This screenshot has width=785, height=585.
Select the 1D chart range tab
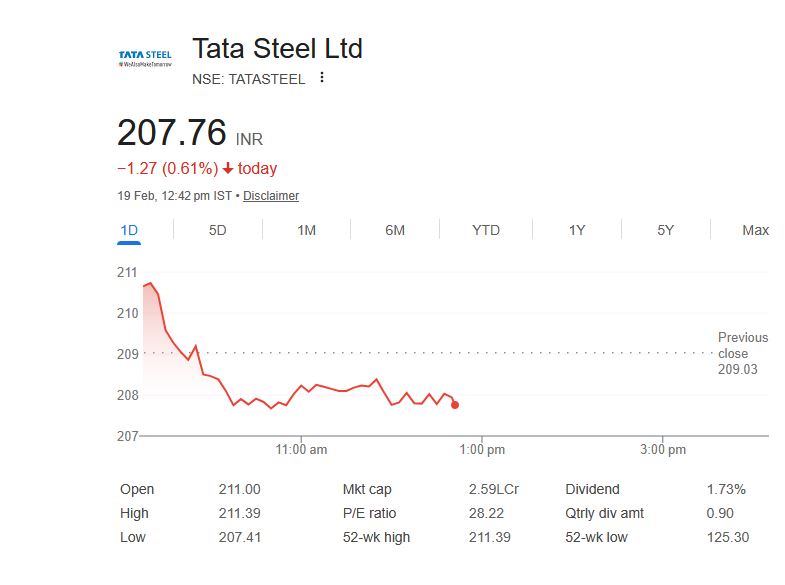[x=129, y=230]
